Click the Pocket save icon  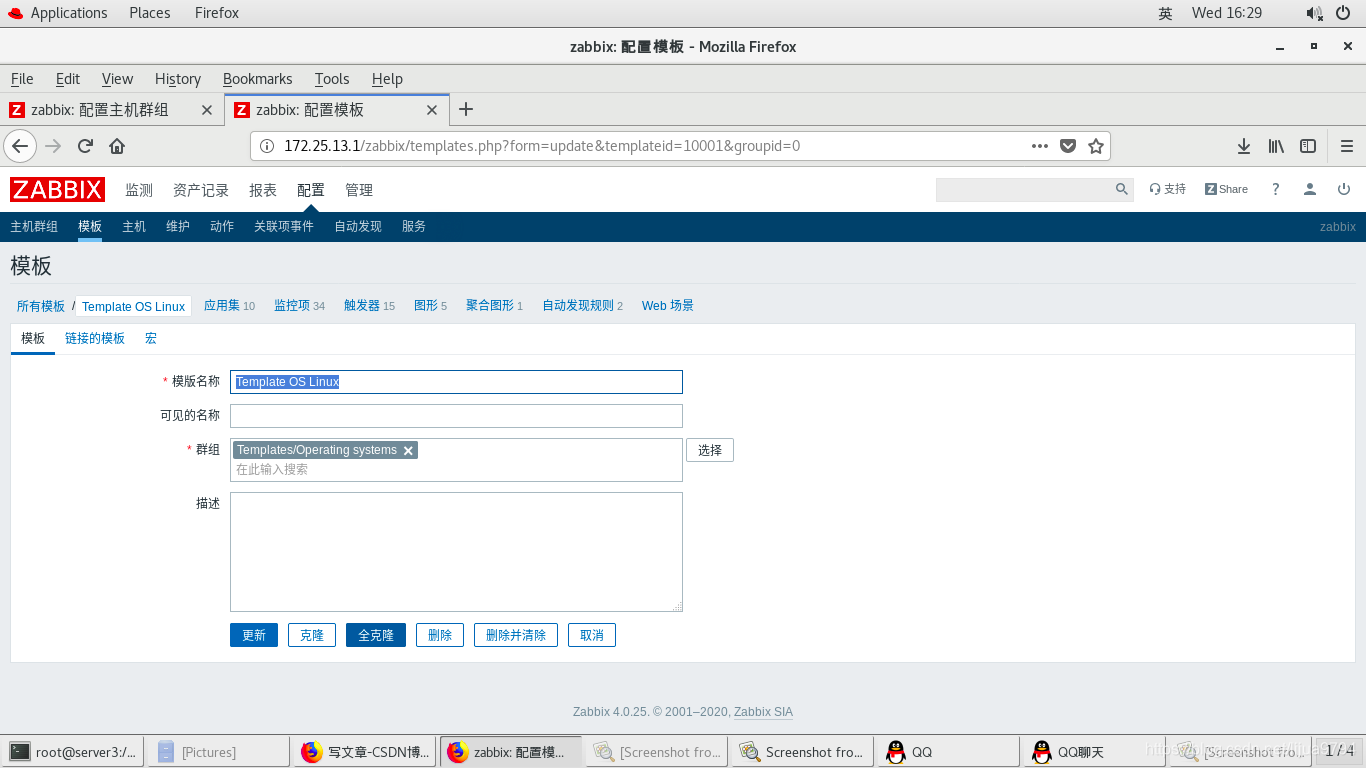[x=1068, y=146]
